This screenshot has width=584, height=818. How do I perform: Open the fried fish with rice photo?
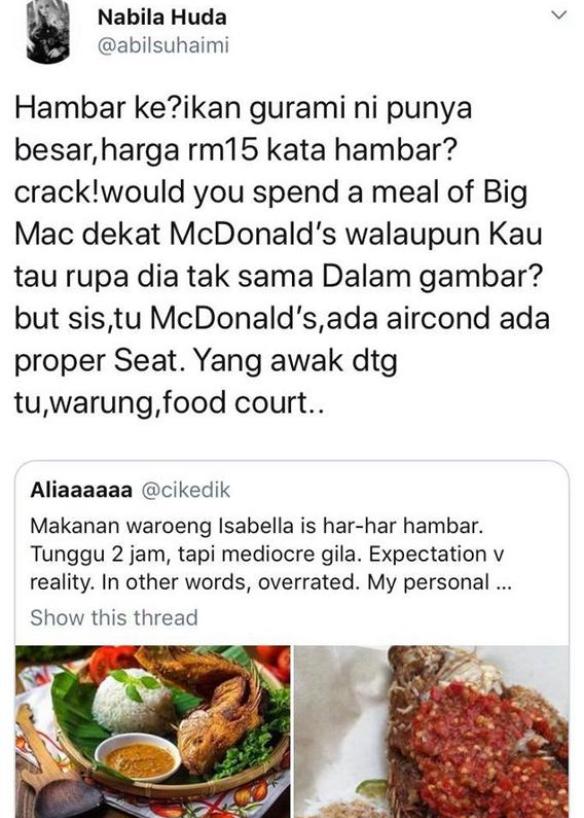click(x=153, y=731)
